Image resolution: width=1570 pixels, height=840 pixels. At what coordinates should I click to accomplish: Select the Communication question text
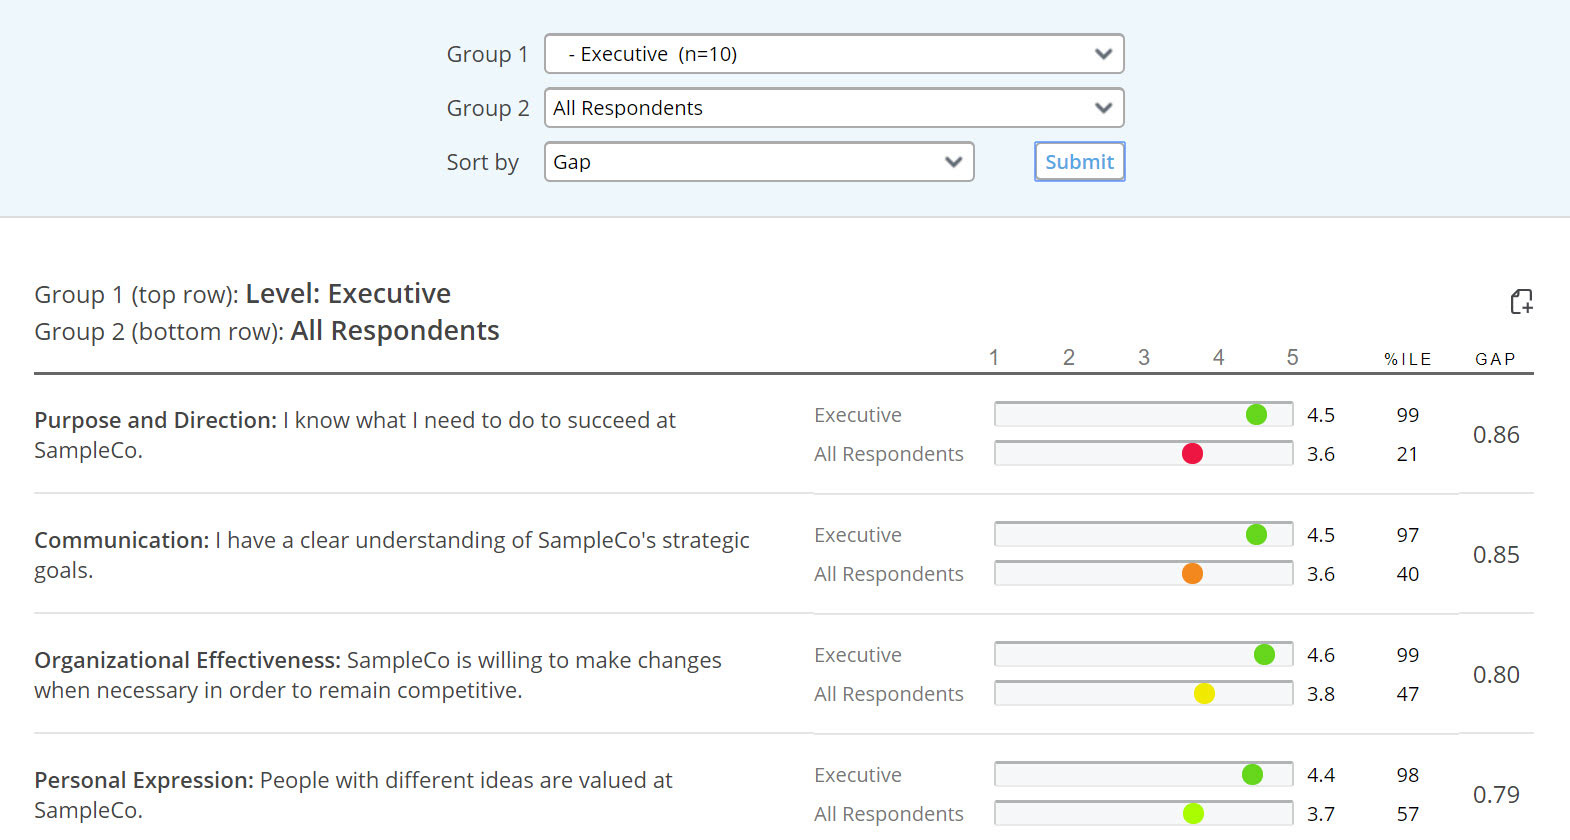point(391,555)
